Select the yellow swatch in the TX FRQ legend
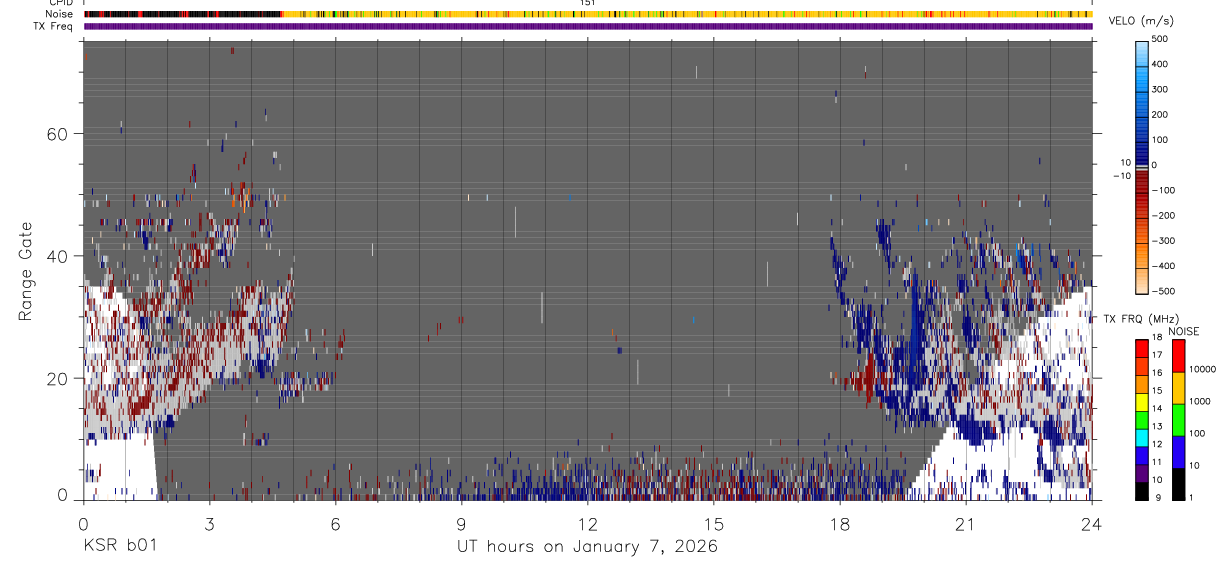1228x567 pixels. point(1141,402)
